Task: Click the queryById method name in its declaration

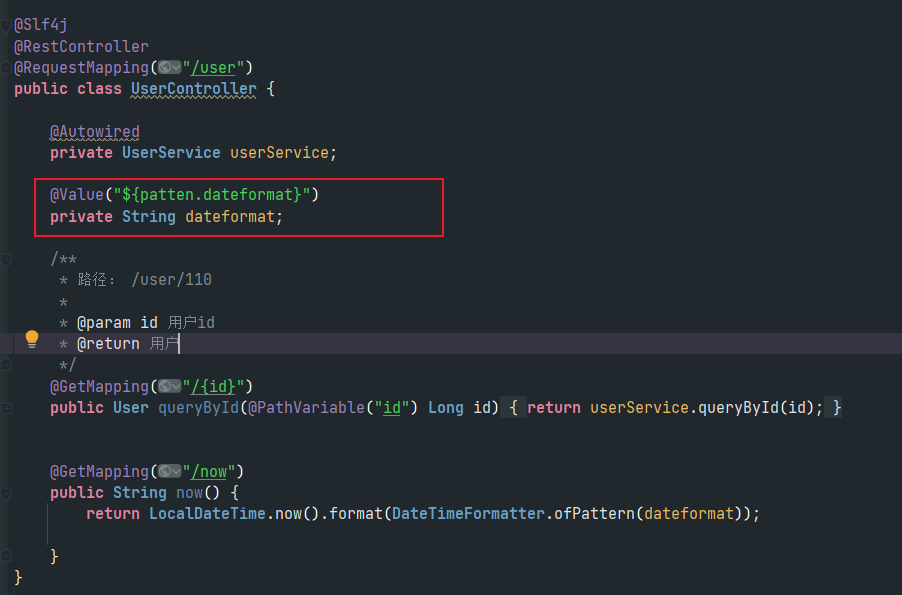Action: (x=198, y=407)
